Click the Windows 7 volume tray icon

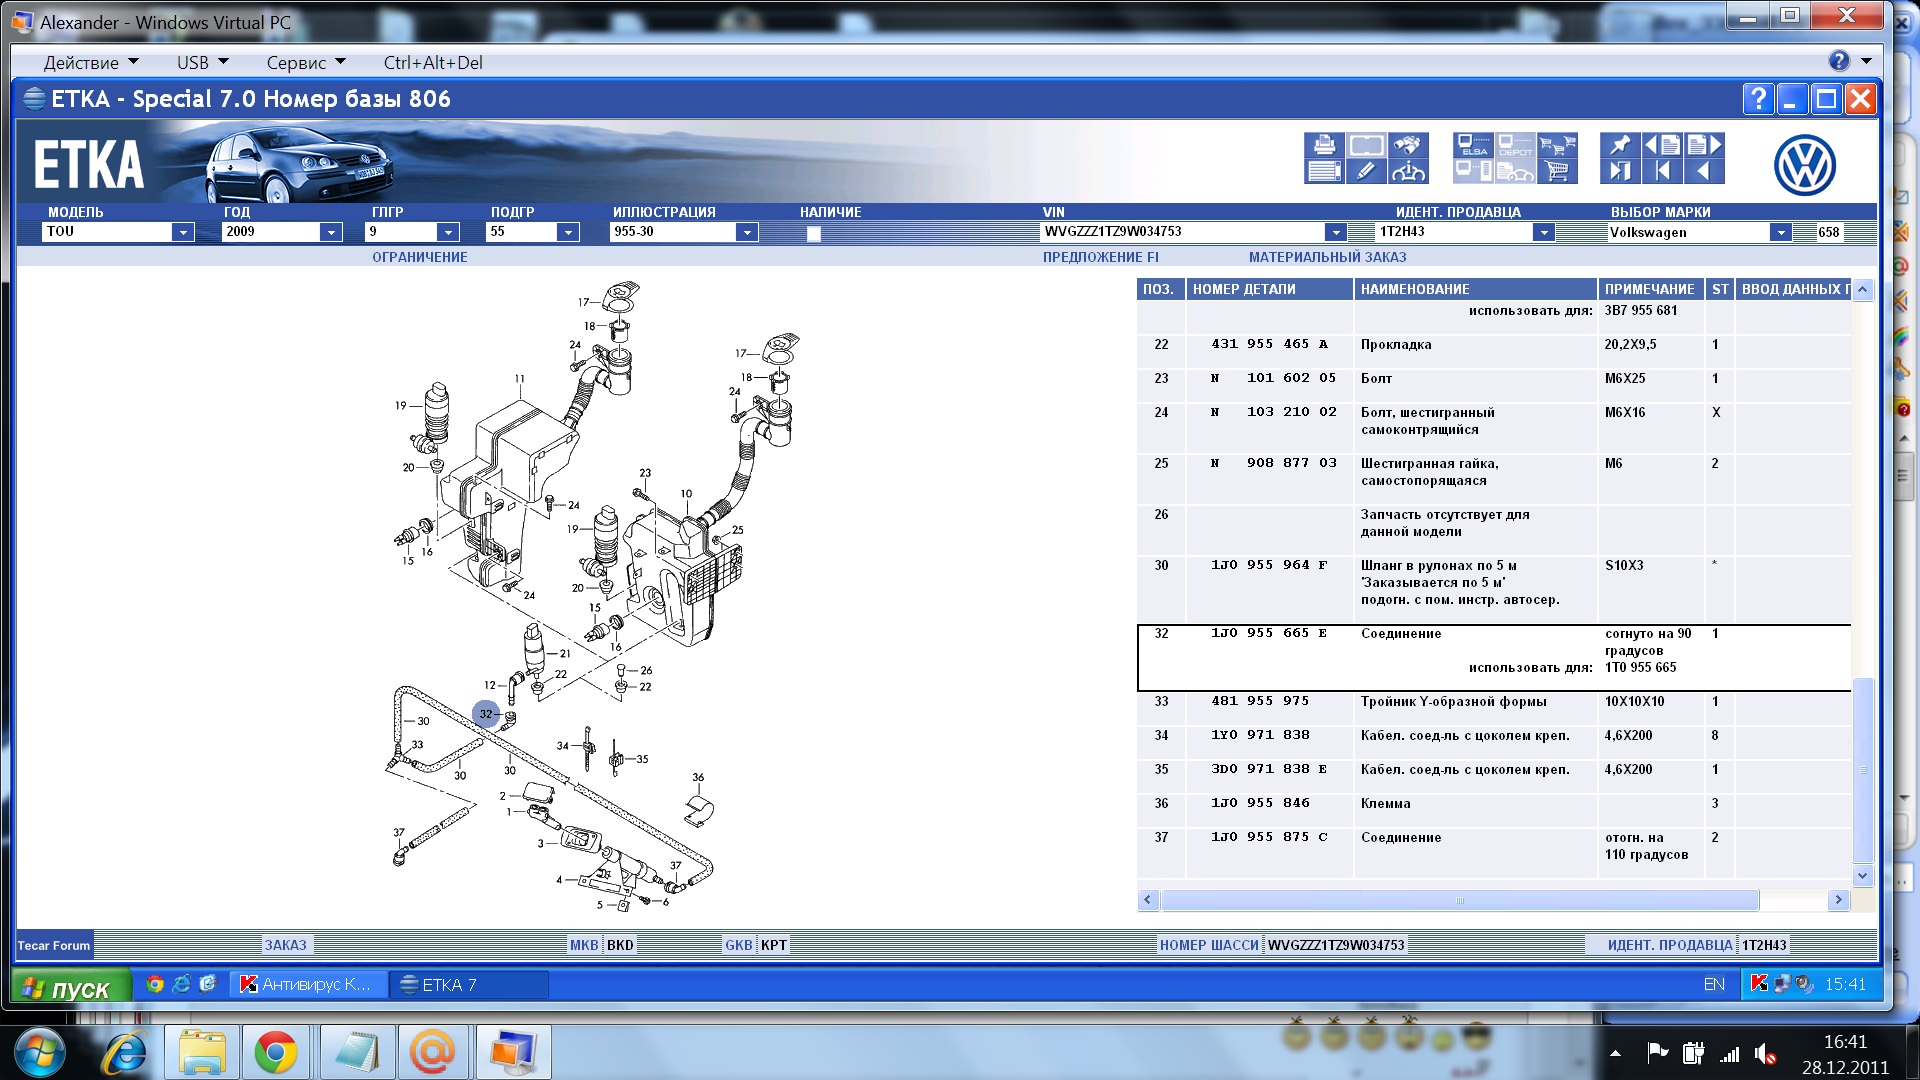[x=1765, y=1054]
